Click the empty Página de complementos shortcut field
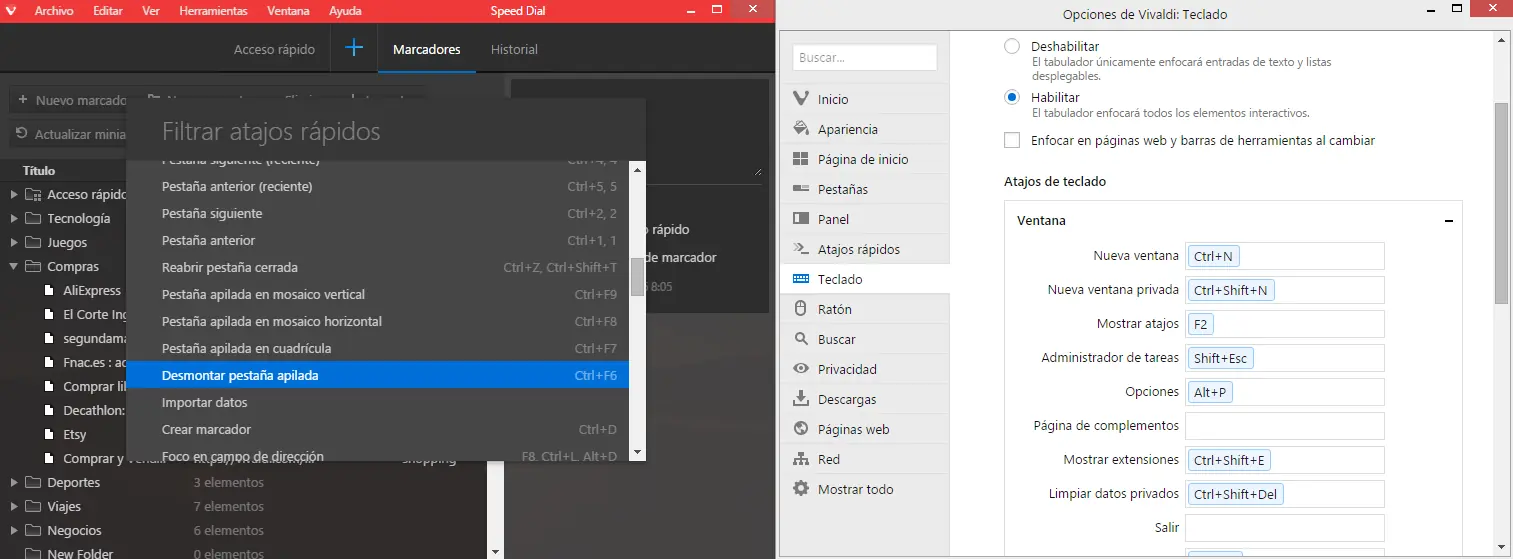The height and width of the screenshot is (559, 1513). [x=1284, y=426]
